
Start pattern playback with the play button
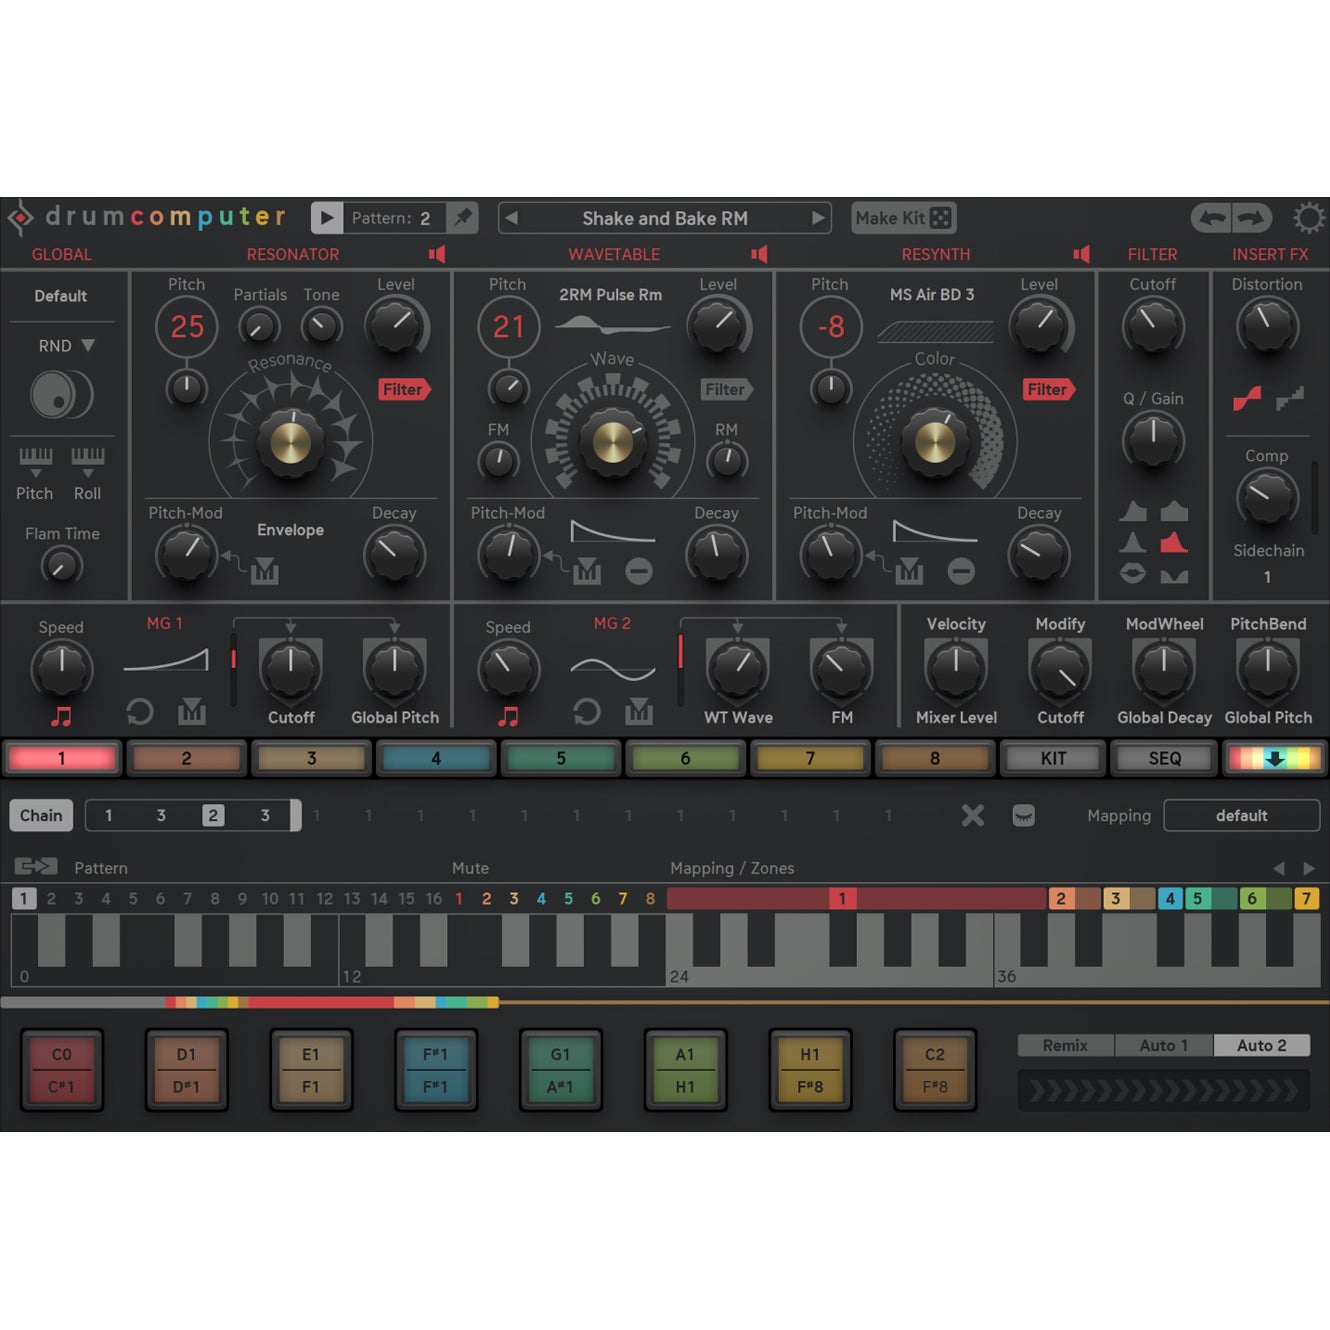[326, 218]
